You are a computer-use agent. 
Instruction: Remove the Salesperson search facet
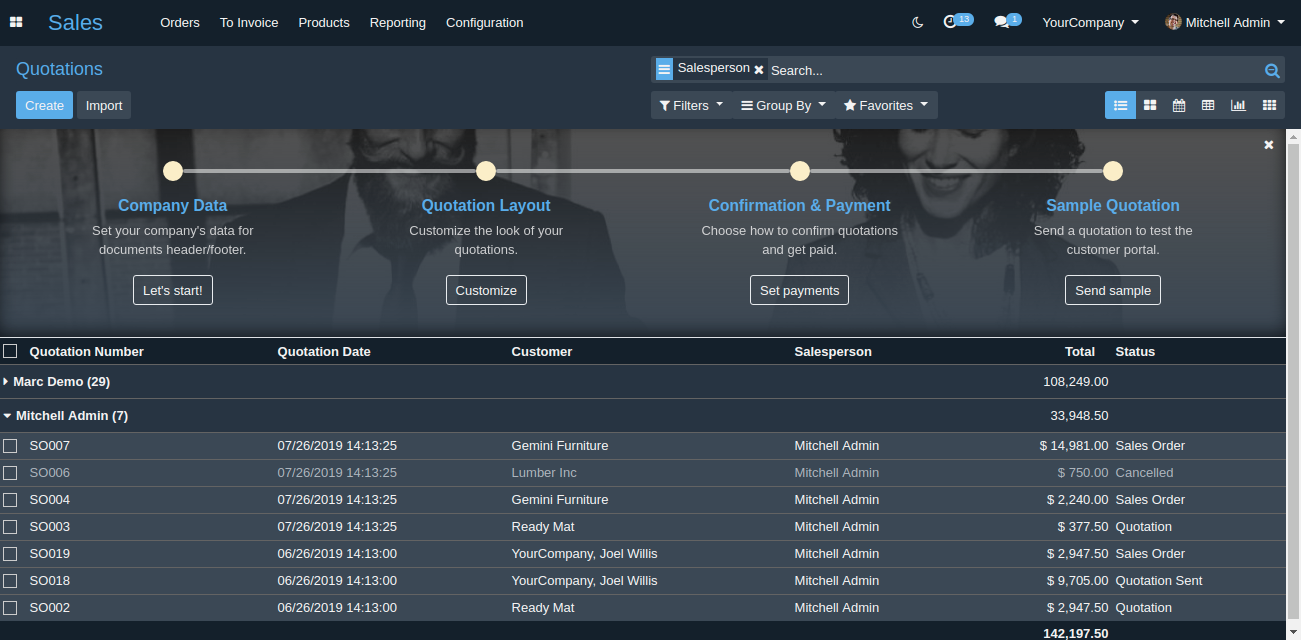tap(759, 70)
